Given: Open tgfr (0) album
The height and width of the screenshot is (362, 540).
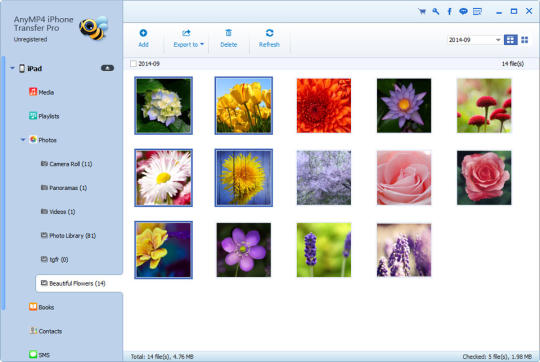Looking at the screenshot, I should point(54,259).
